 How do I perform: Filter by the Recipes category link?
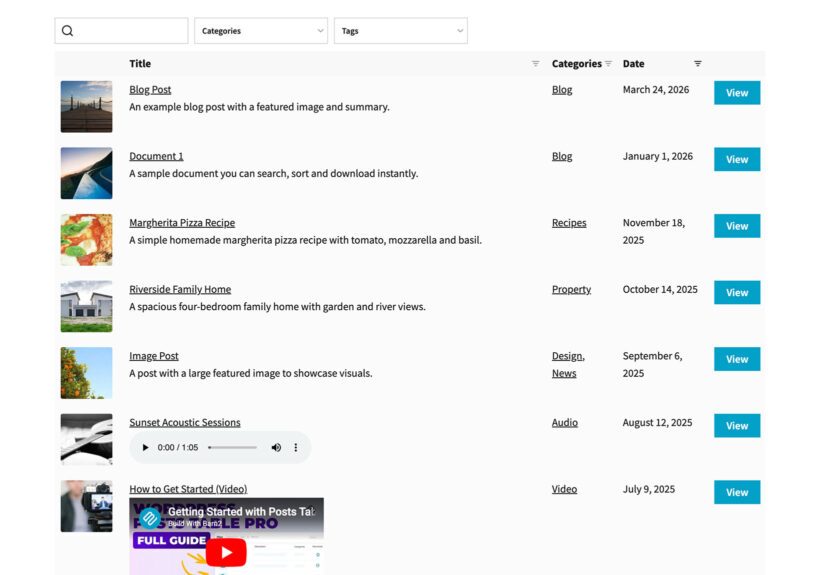coord(569,223)
